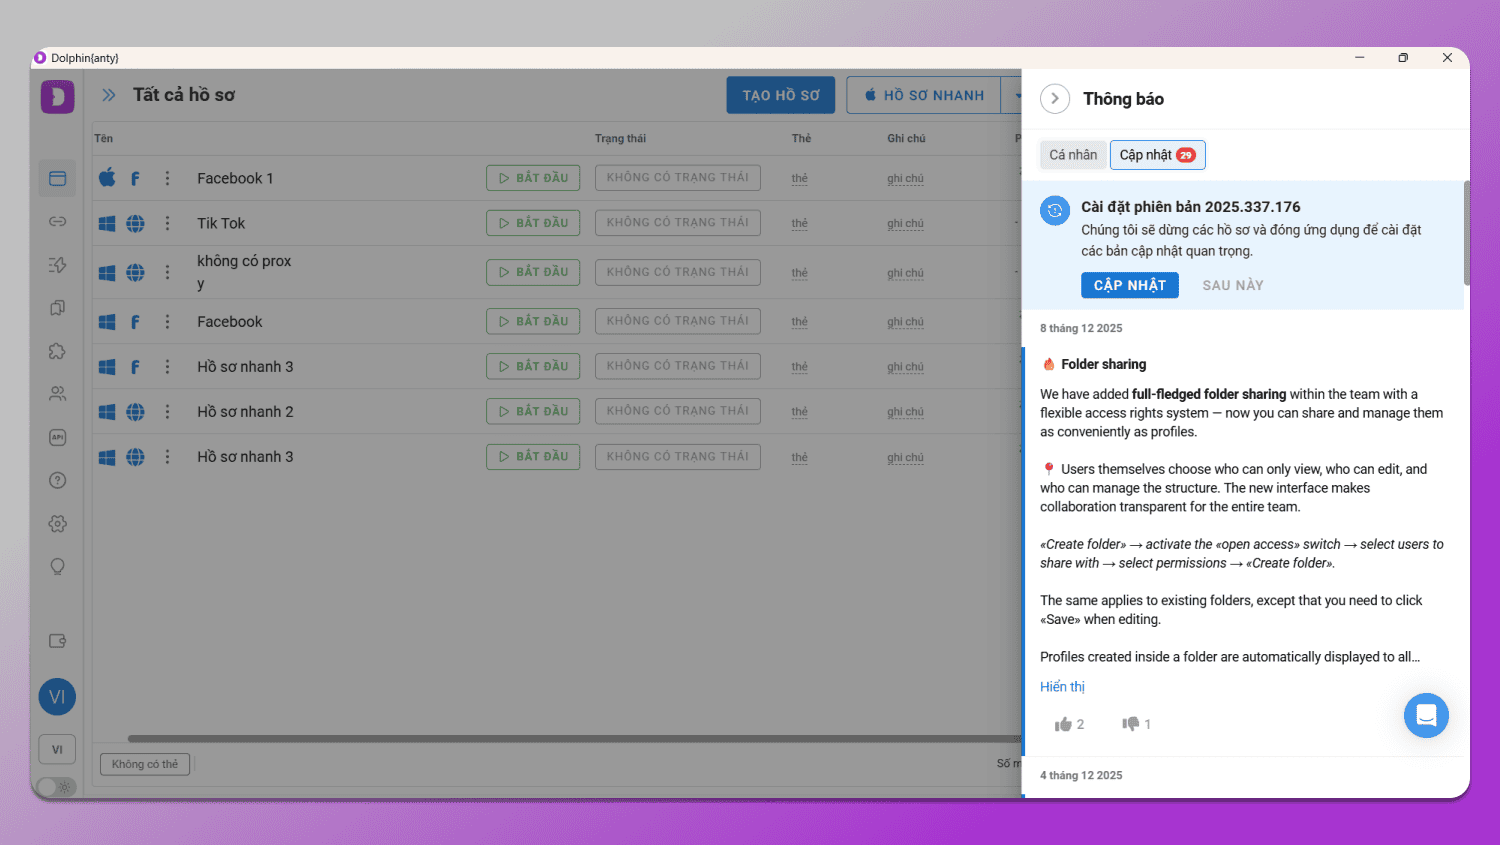
Task: Click the ghi chú cell in Tik Tok row
Action: click(905, 223)
